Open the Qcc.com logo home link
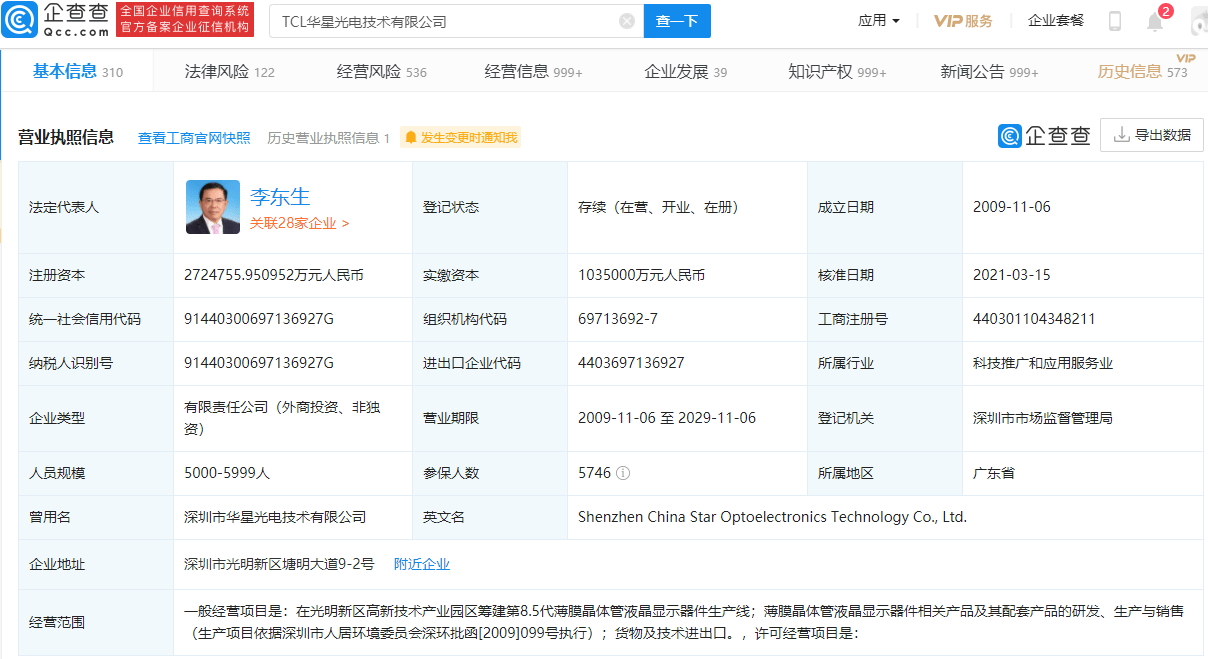Screen dimensions: 1208x659 click(x=55, y=19)
